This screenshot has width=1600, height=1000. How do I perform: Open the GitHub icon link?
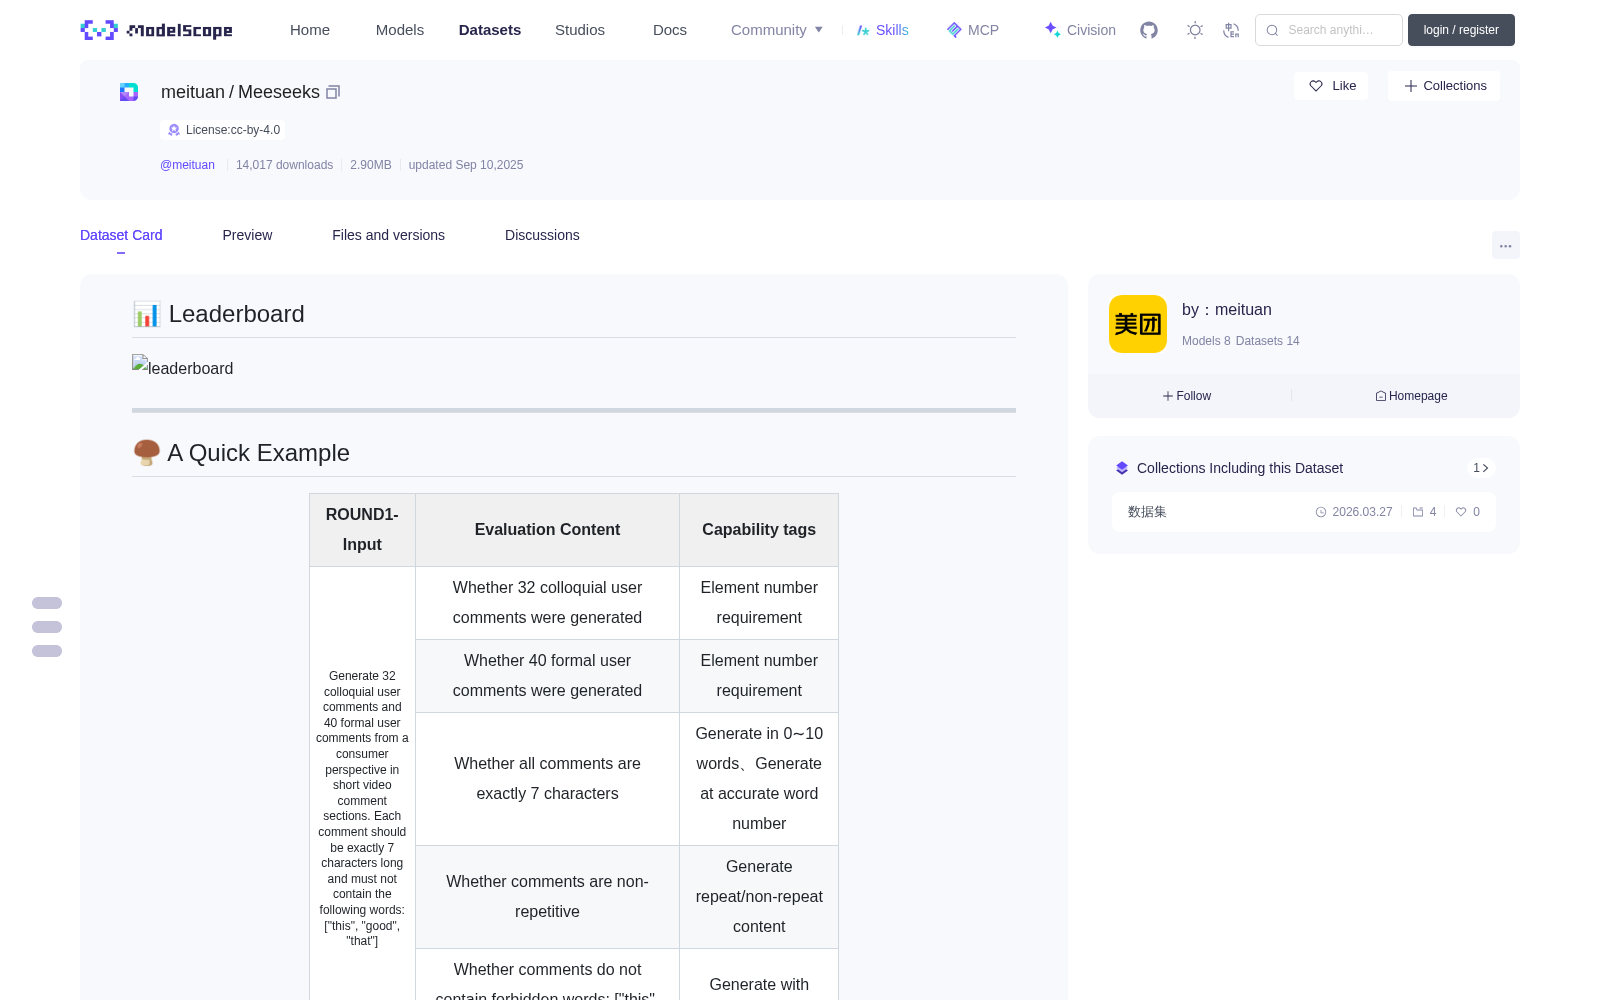pos(1149,30)
